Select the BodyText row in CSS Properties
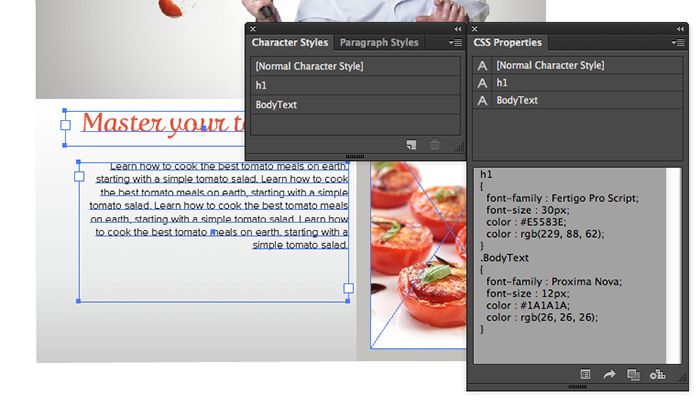700x418 pixels. pos(578,100)
